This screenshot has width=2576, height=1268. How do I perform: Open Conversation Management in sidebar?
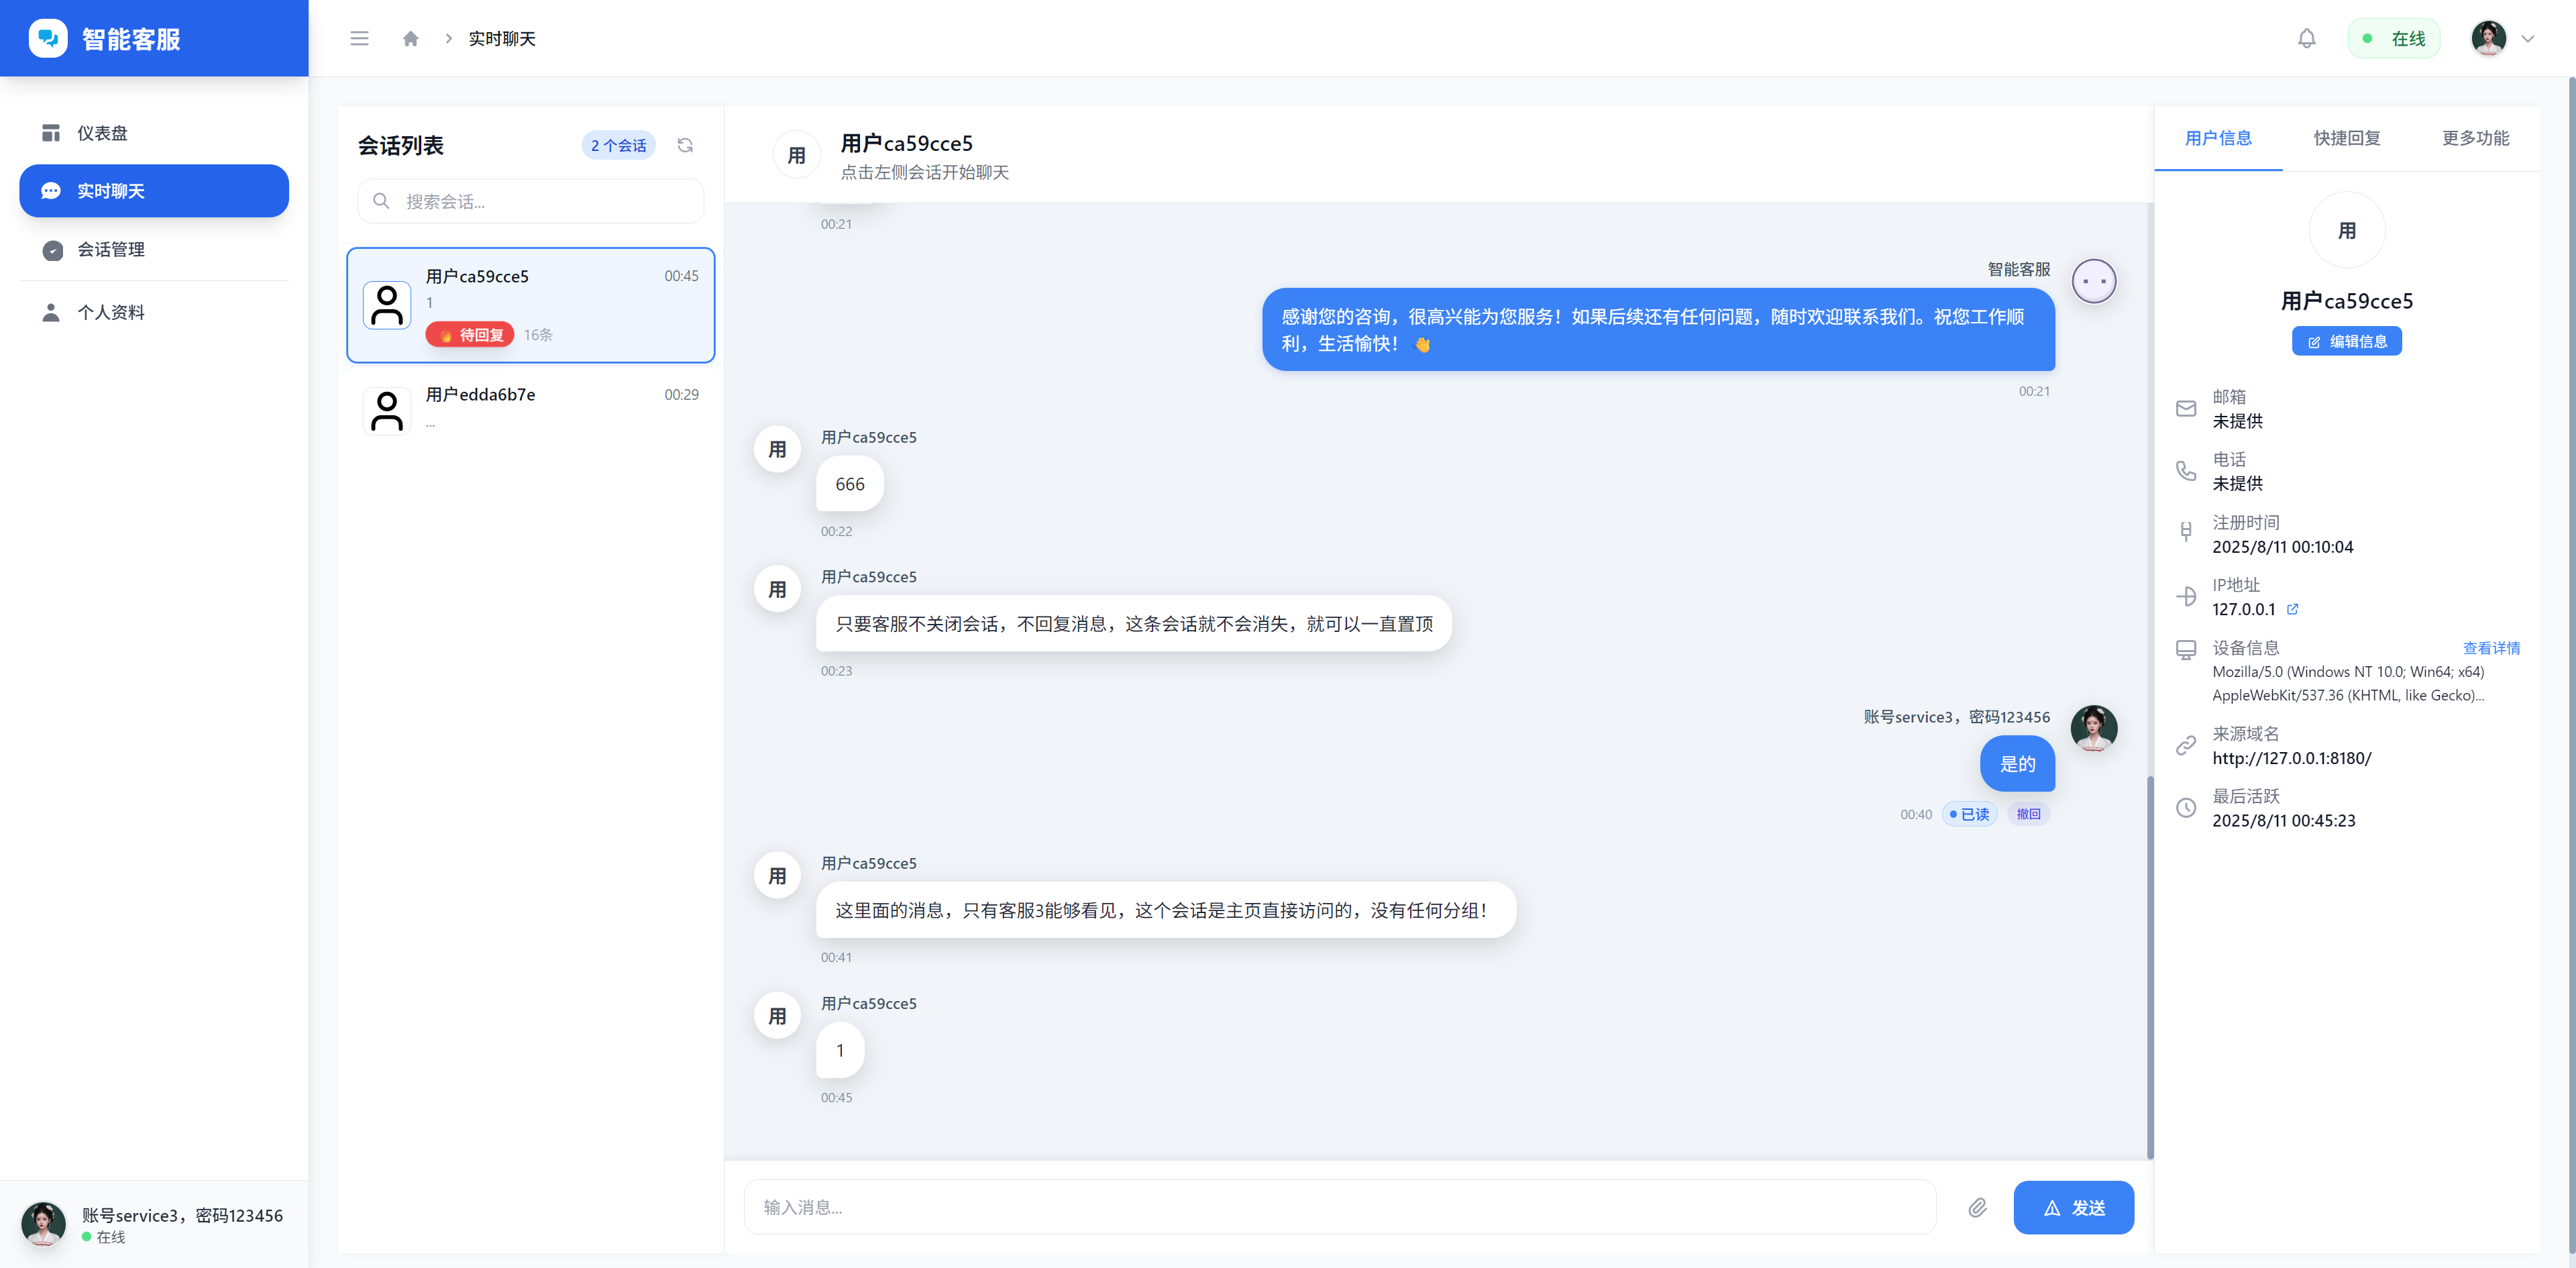point(110,249)
